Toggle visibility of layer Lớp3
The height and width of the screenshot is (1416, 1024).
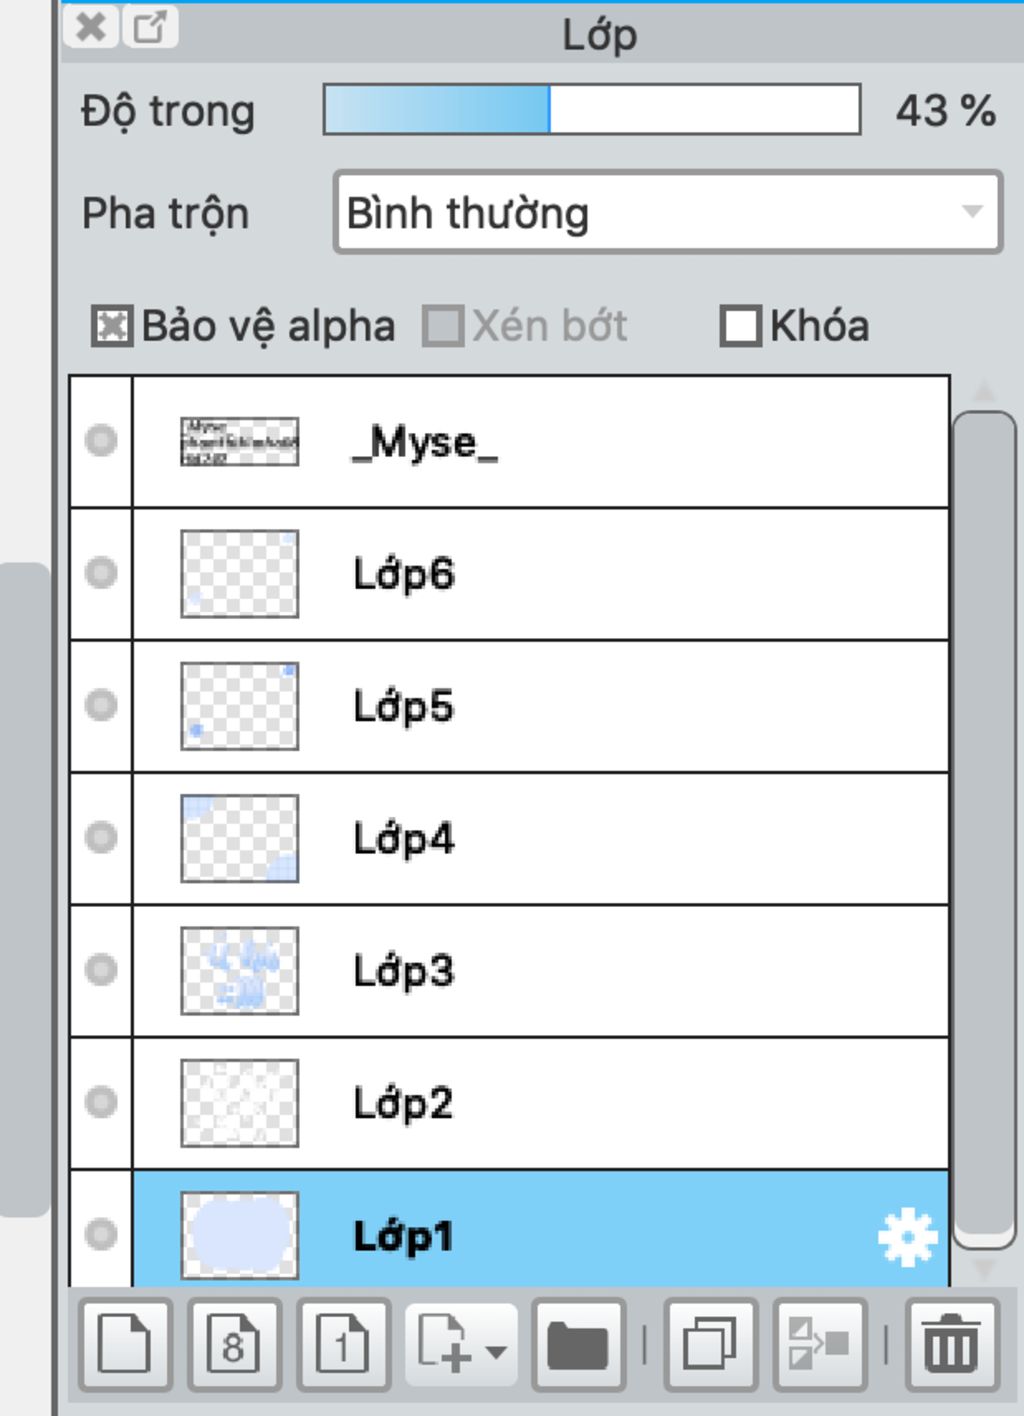click(101, 970)
